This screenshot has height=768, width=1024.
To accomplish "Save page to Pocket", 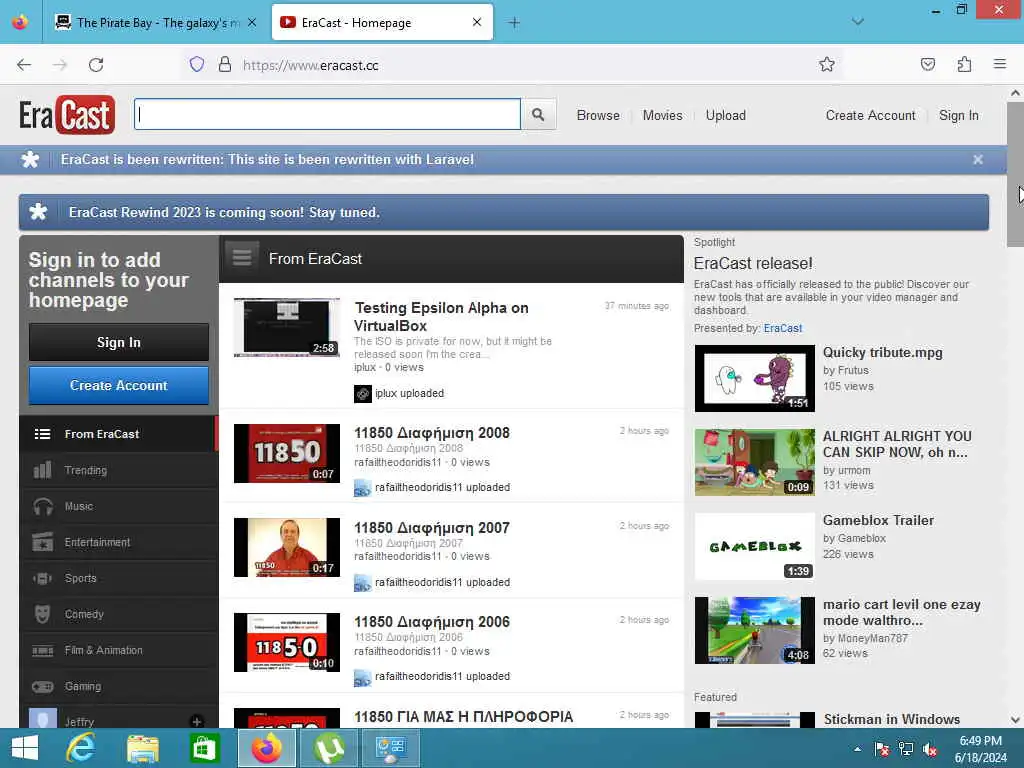I will (x=927, y=65).
